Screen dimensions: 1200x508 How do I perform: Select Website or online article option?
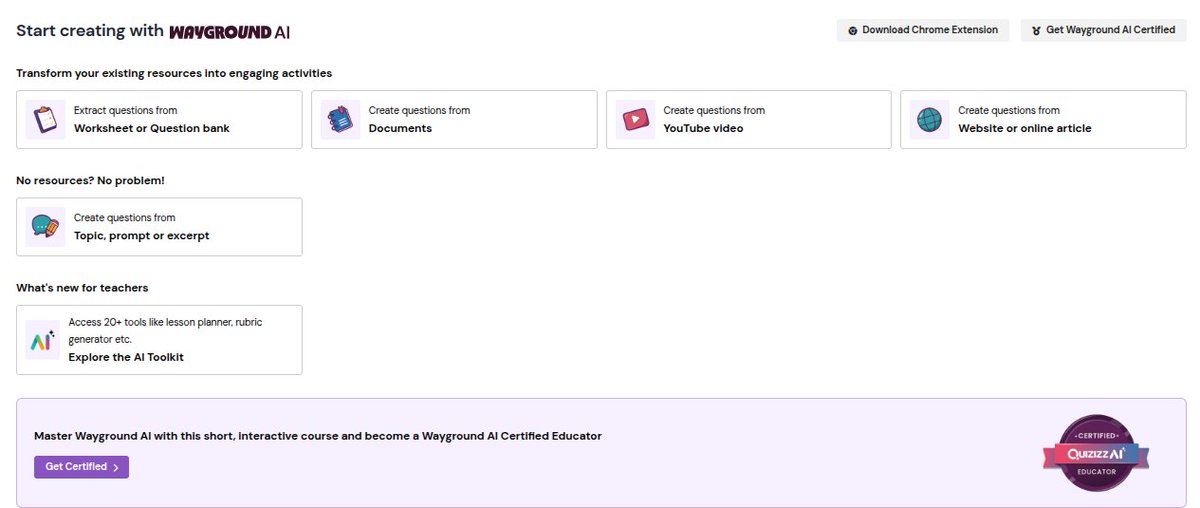(x=1043, y=120)
